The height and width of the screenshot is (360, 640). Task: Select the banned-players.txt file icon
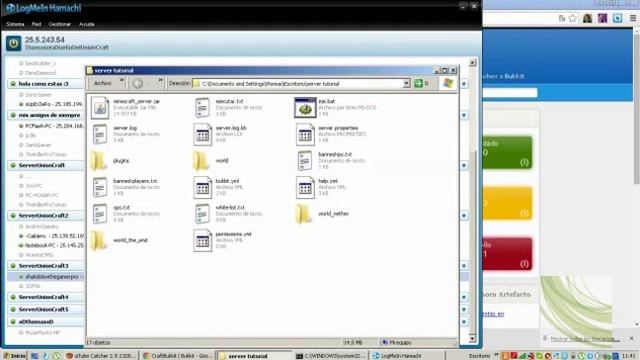(100, 187)
